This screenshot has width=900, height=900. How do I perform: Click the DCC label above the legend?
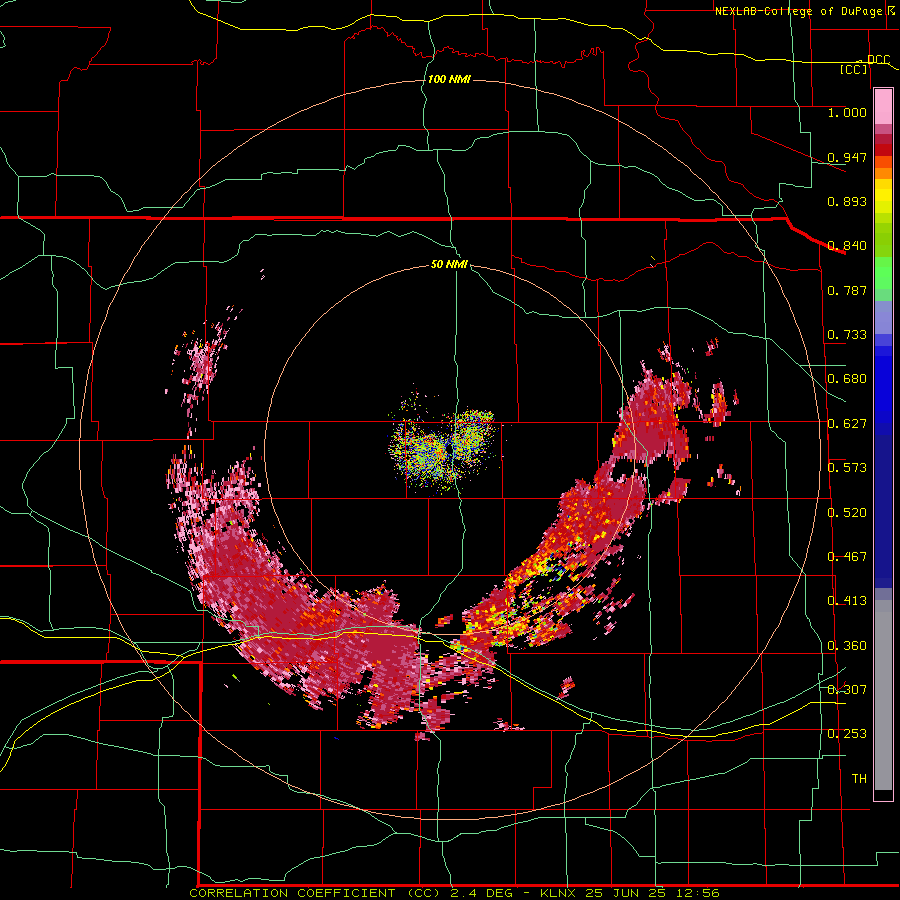tap(878, 59)
